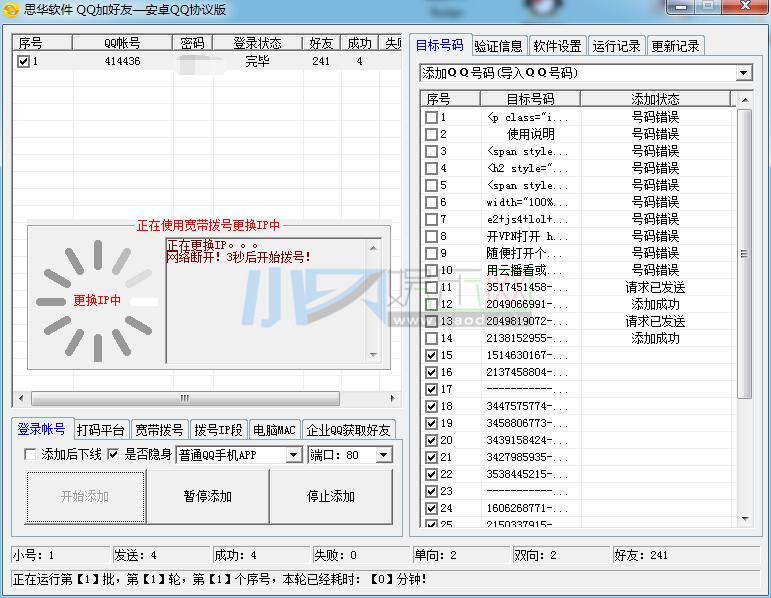Expand the 添加QQ号码 import dropdown

tap(743, 73)
